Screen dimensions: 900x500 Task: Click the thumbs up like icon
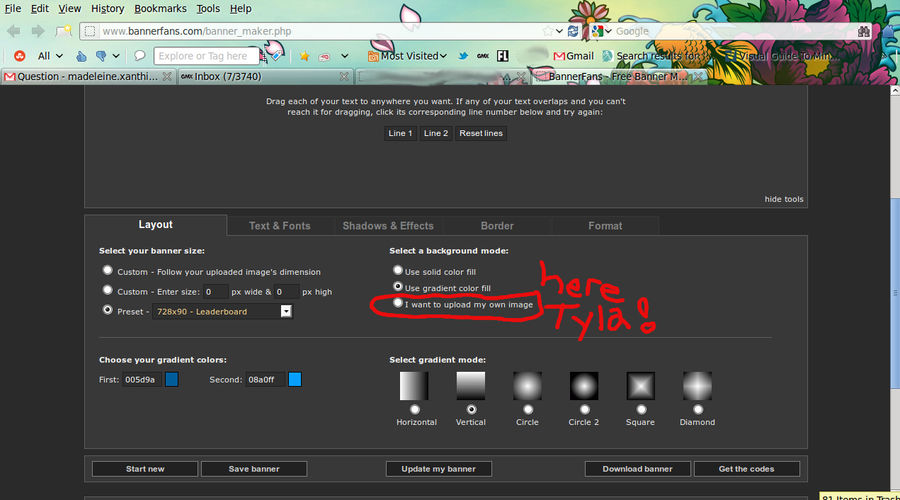pos(82,56)
